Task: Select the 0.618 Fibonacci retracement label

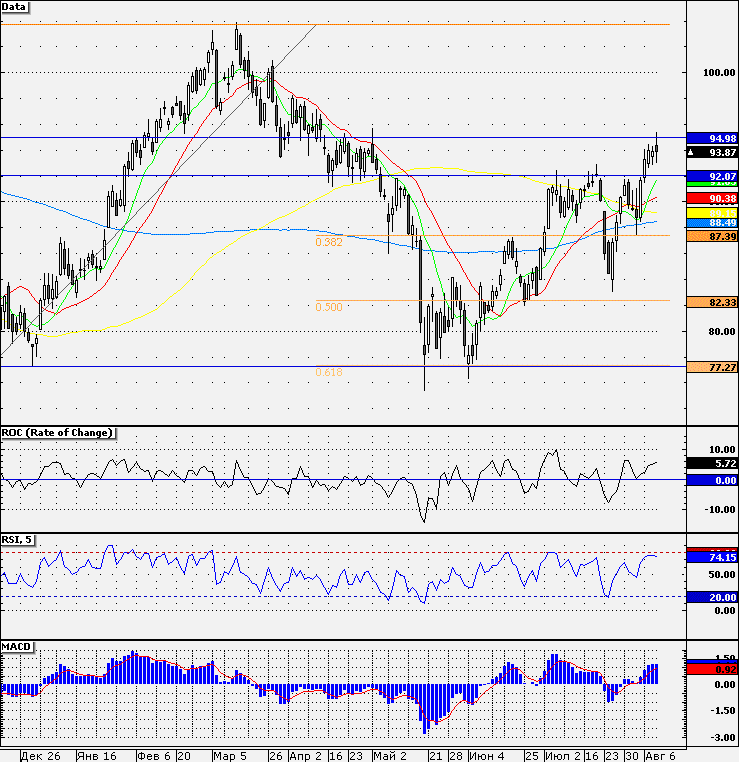Action: pos(329,372)
